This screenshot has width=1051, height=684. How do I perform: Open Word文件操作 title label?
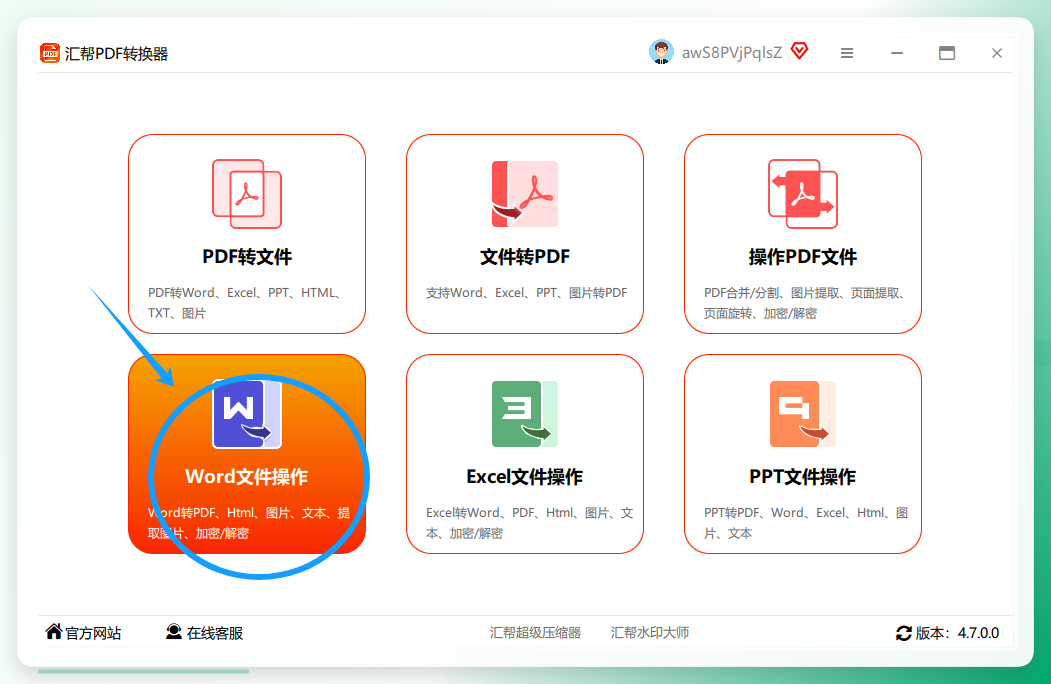(x=247, y=477)
